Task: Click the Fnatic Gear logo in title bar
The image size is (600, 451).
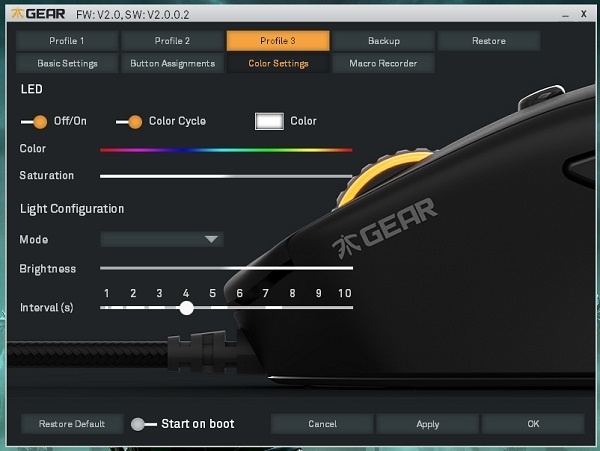Action: click(38, 14)
